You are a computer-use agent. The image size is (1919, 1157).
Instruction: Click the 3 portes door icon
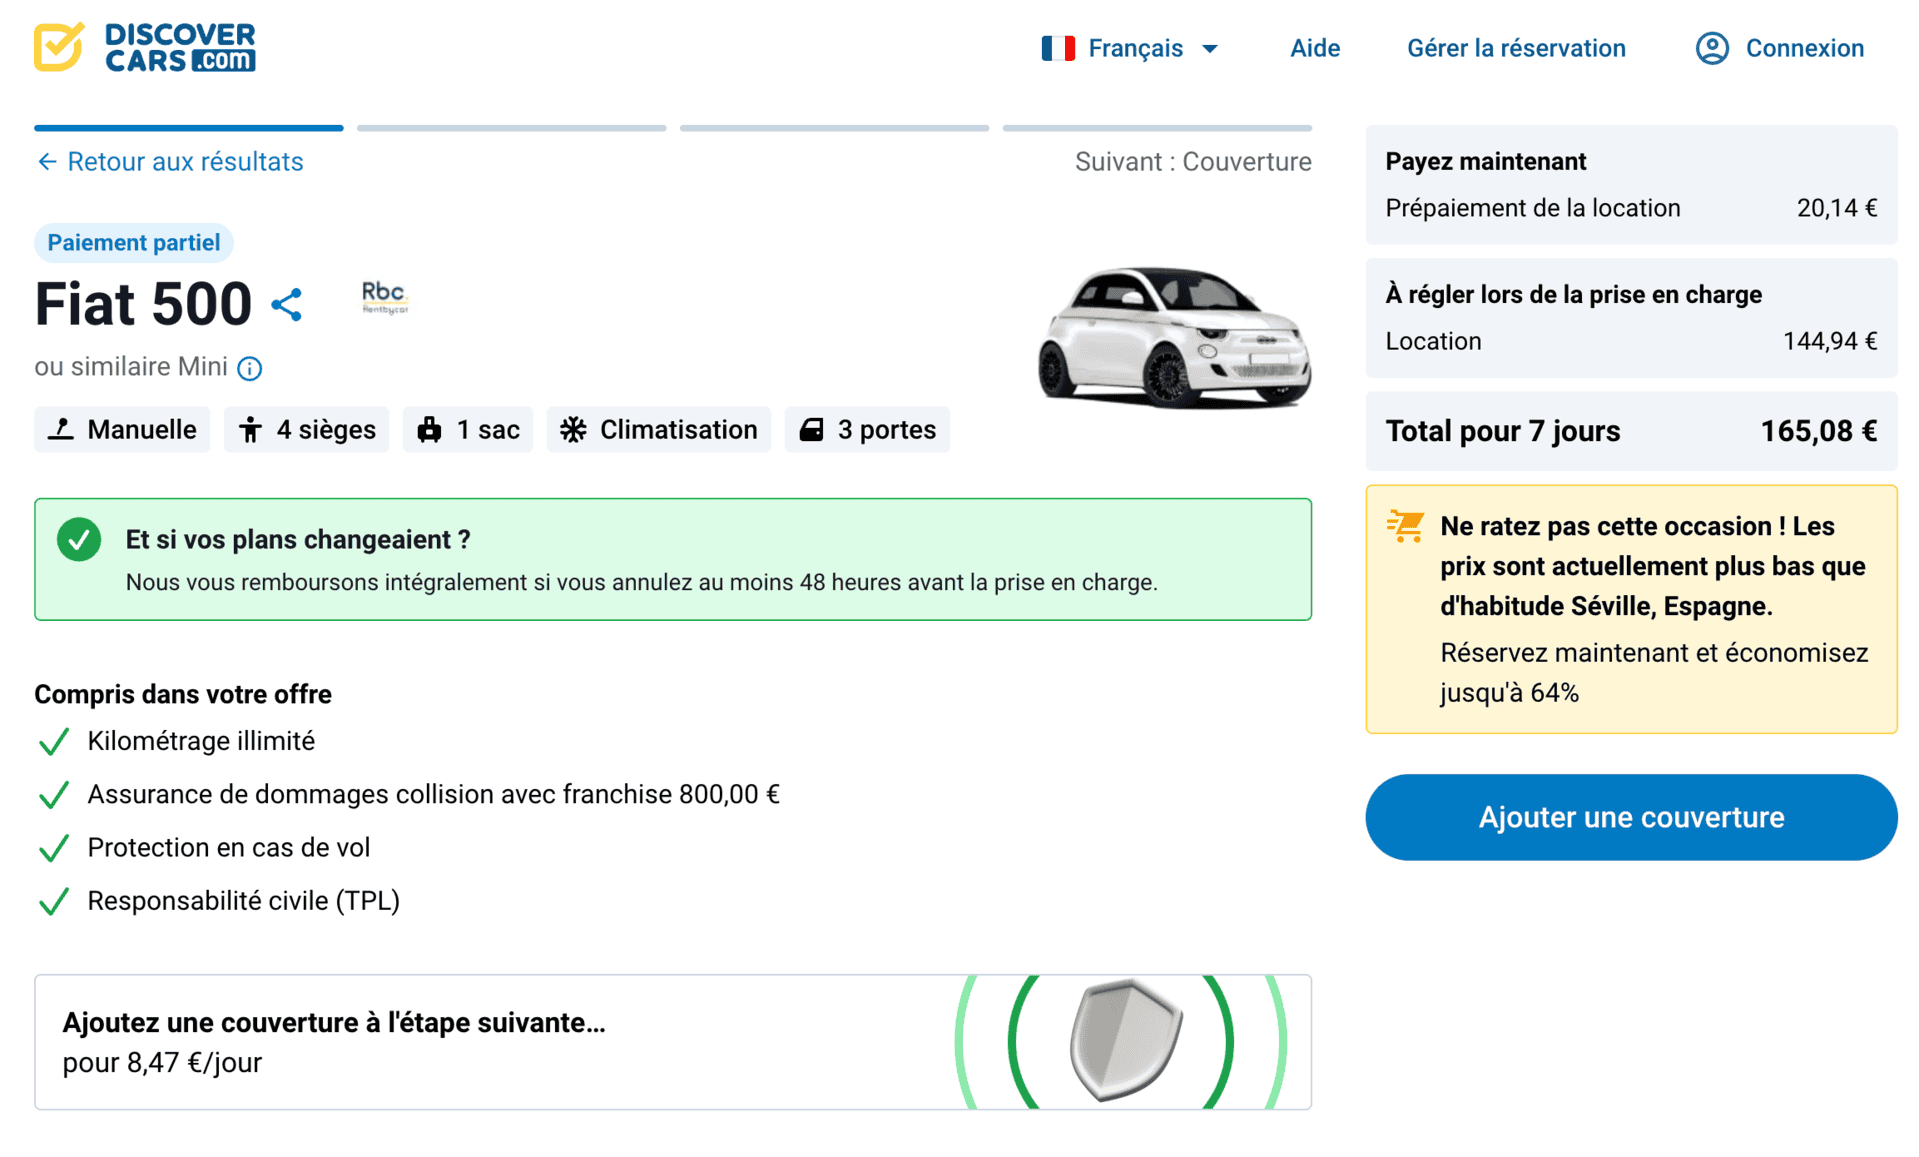point(812,429)
